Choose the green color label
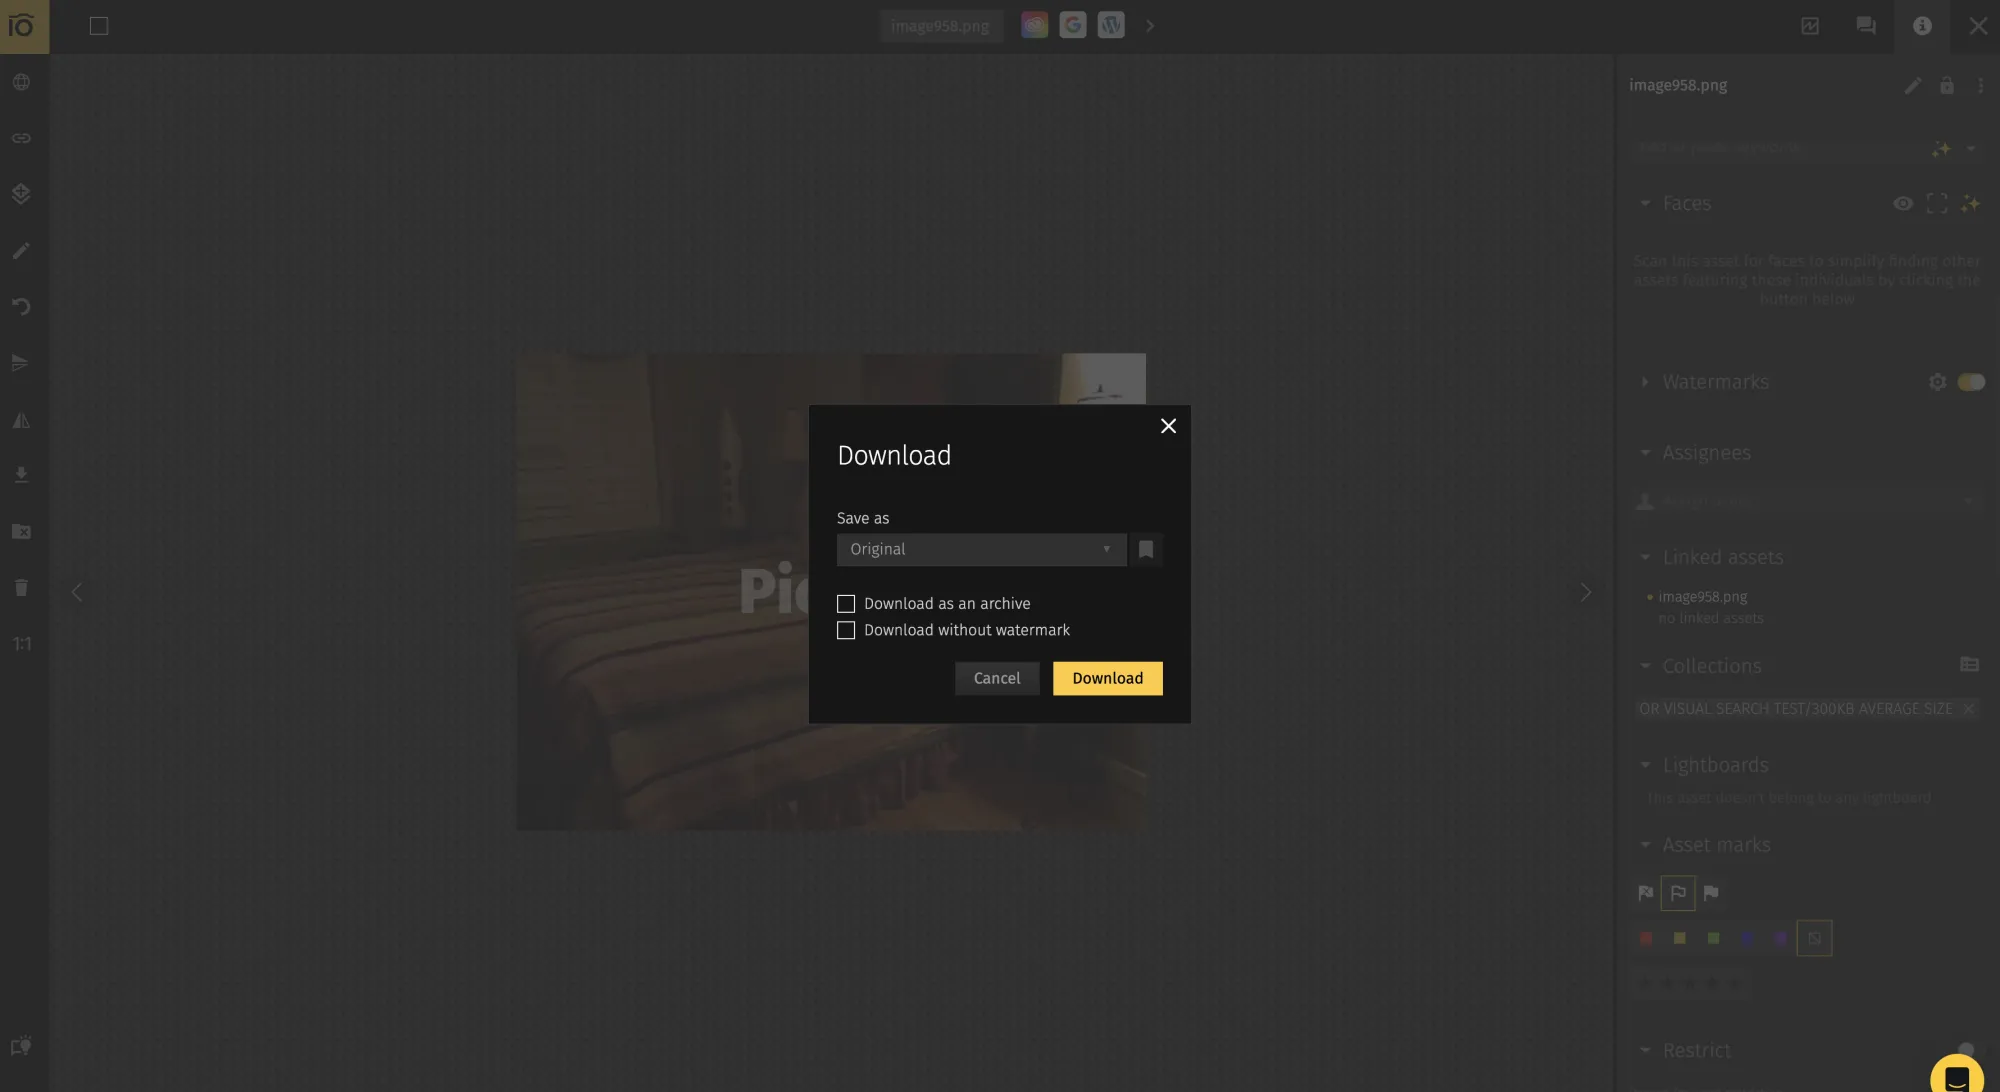Image resolution: width=2000 pixels, height=1092 pixels. coord(1713,939)
